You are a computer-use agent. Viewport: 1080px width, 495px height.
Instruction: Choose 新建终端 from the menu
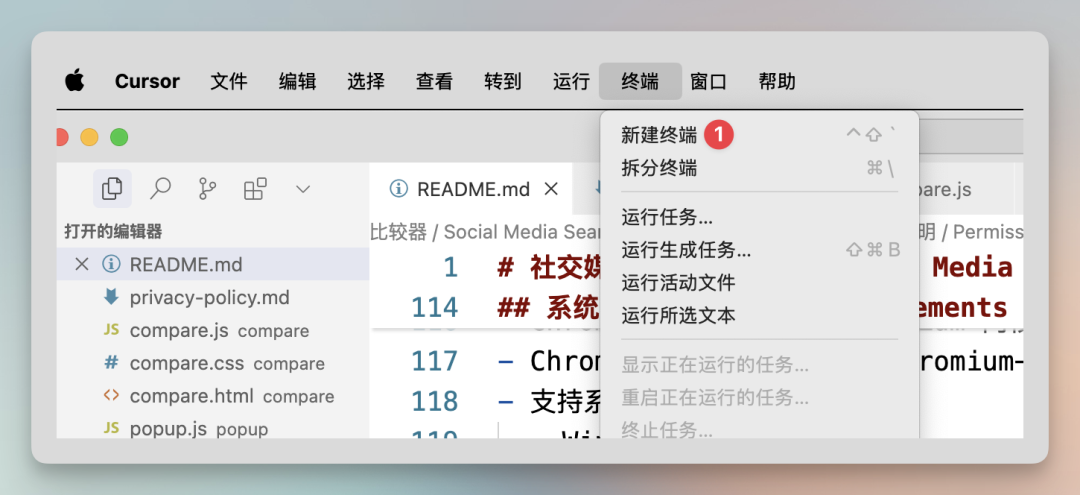pos(760,135)
